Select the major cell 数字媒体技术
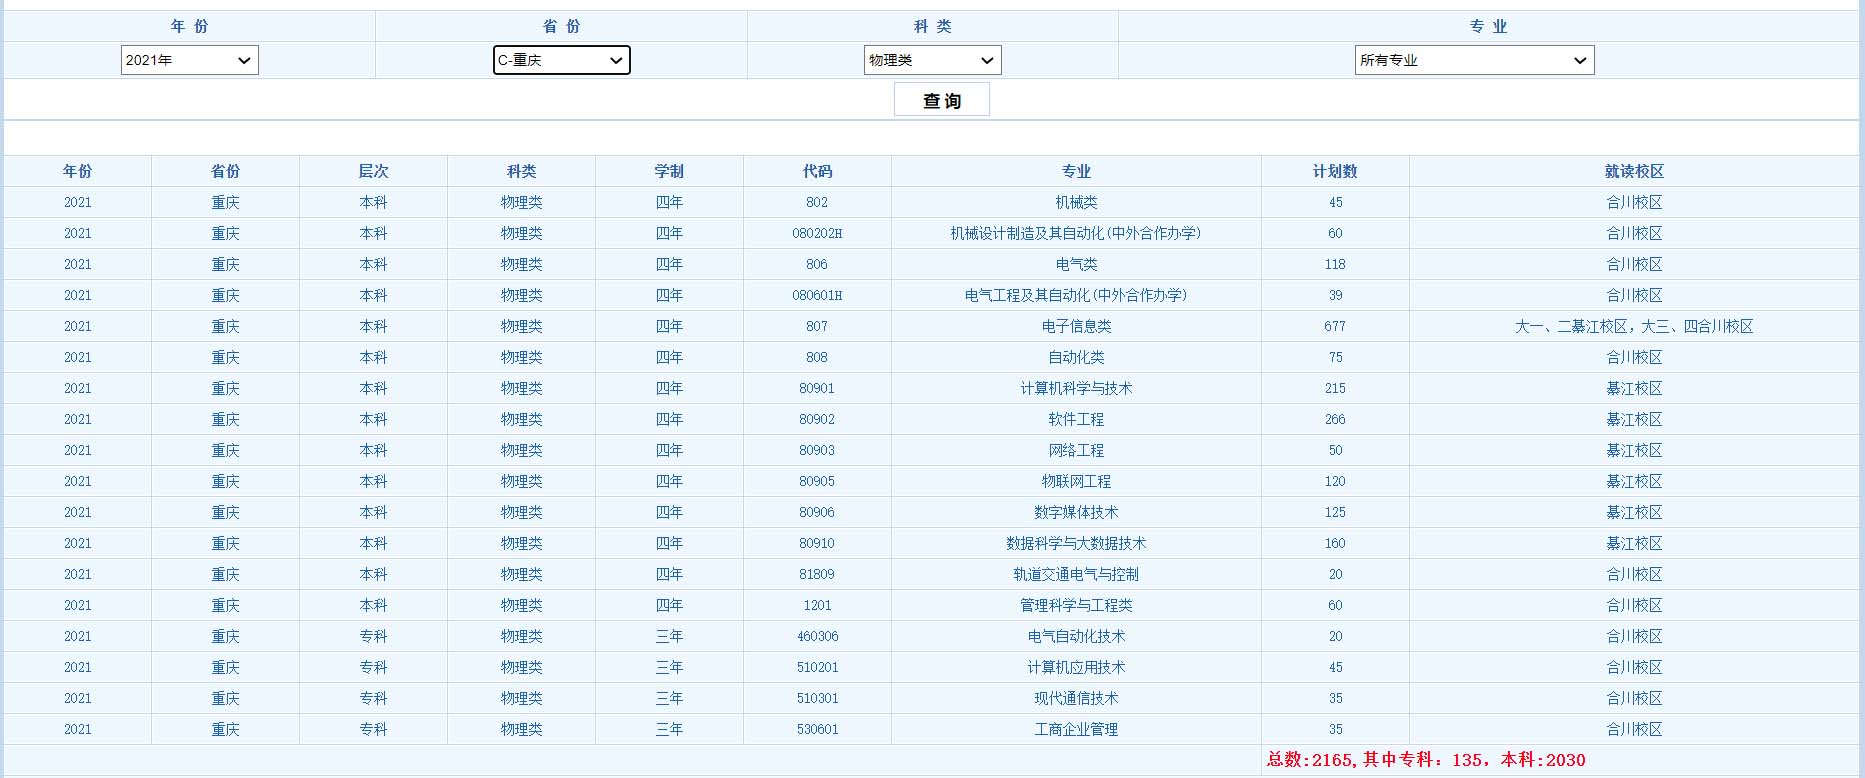The width and height of the screenshot is (1865, 778). tap(1077, 512)
